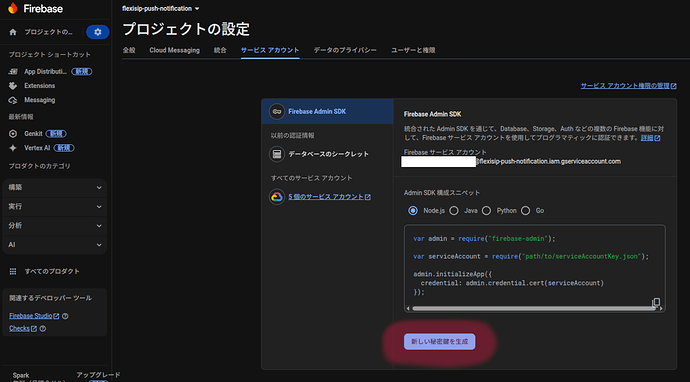Click the home icon in sidebar
Viewport: 690px width, 382px height.
tap(13, 32)
